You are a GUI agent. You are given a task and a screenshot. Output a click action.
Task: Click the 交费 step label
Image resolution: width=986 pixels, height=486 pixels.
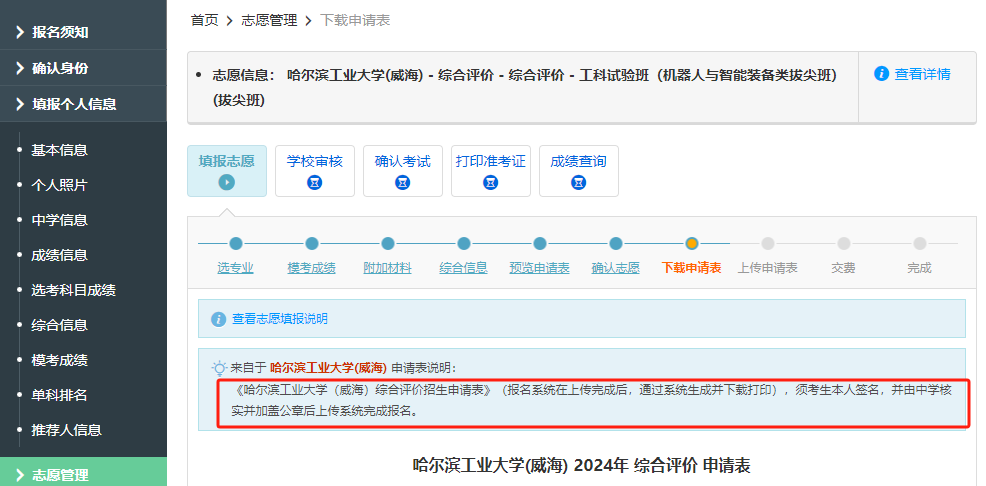(x=844, y=268)
